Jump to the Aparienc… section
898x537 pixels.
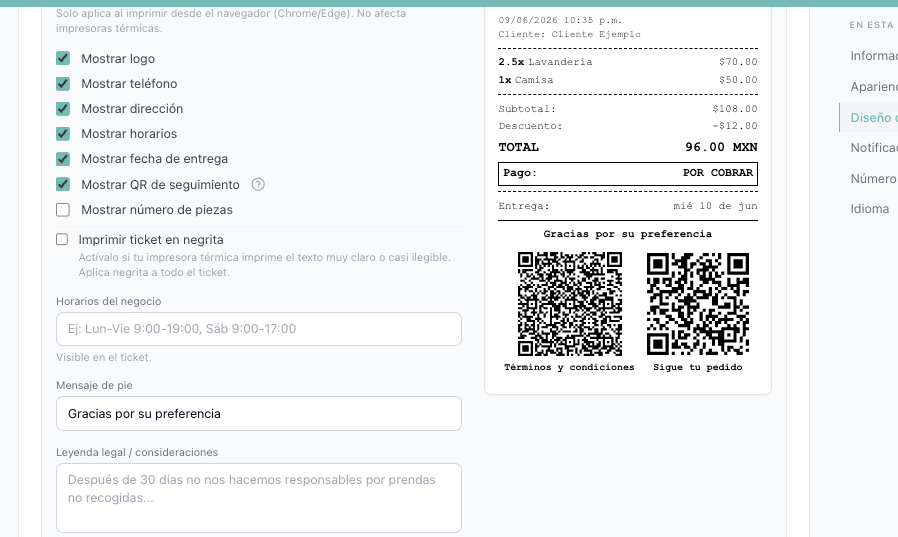pos(873,86)
